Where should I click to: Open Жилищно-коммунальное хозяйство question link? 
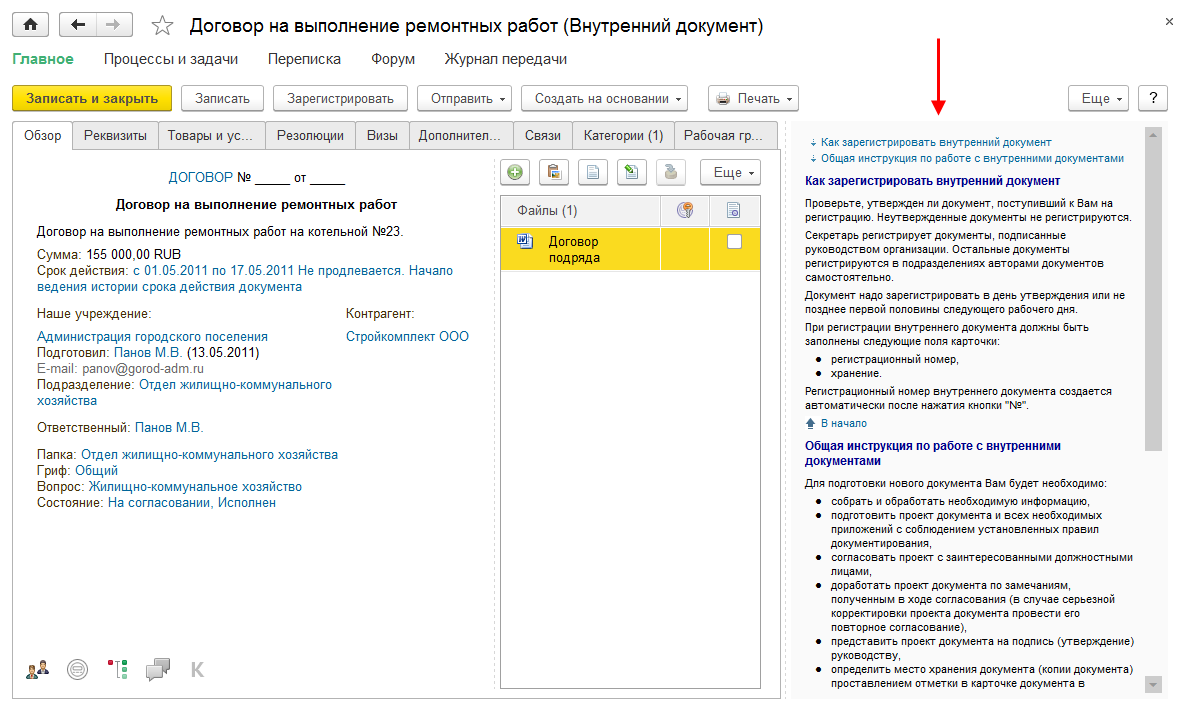pyautogui.click(x=195, y=487)
